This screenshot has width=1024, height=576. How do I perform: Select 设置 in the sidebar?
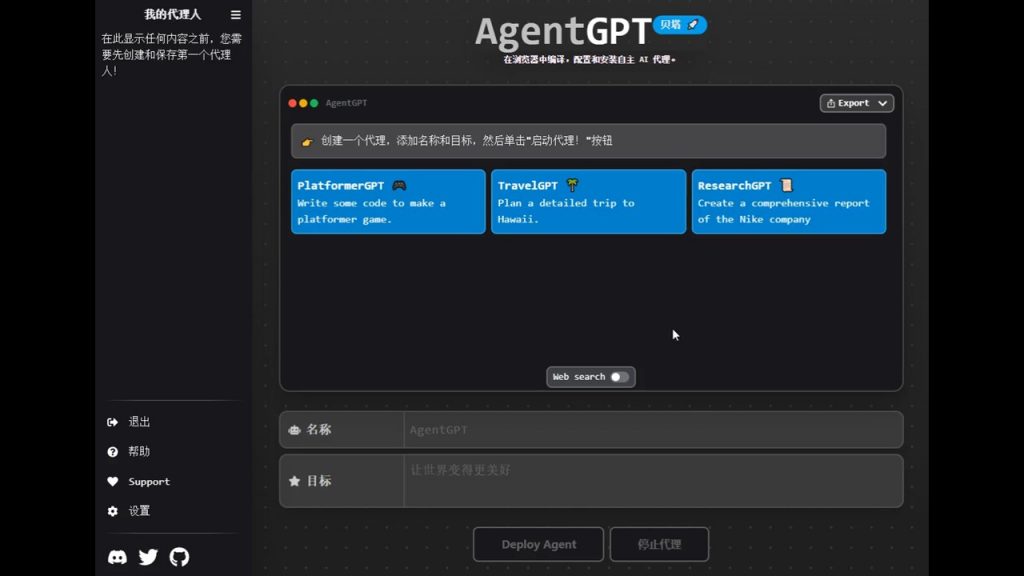pyautogui.click(x=139, y=511)
